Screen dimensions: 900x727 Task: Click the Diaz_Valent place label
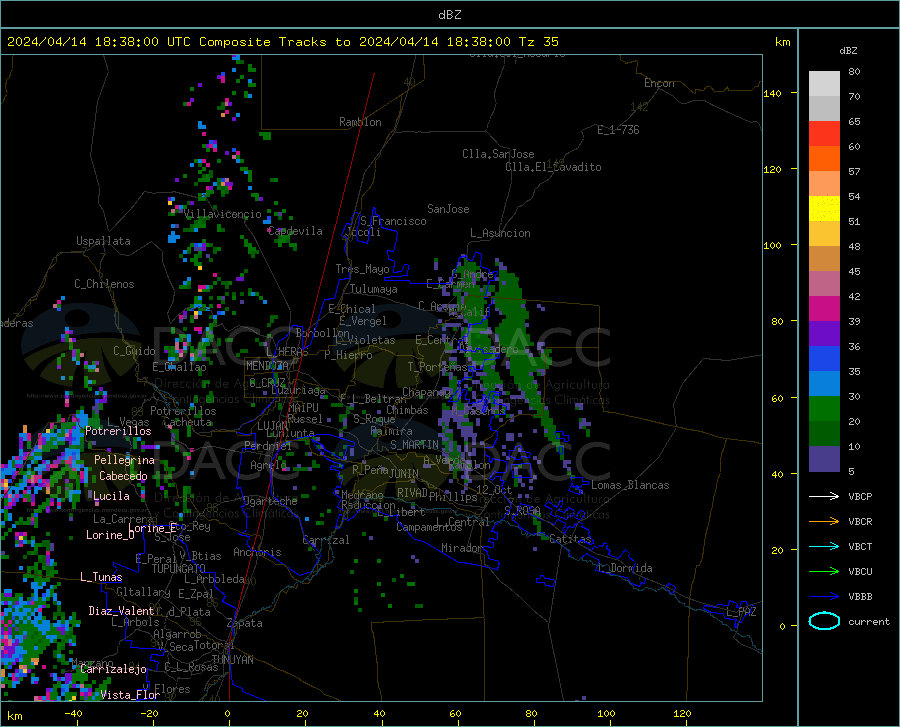point(121,611)
